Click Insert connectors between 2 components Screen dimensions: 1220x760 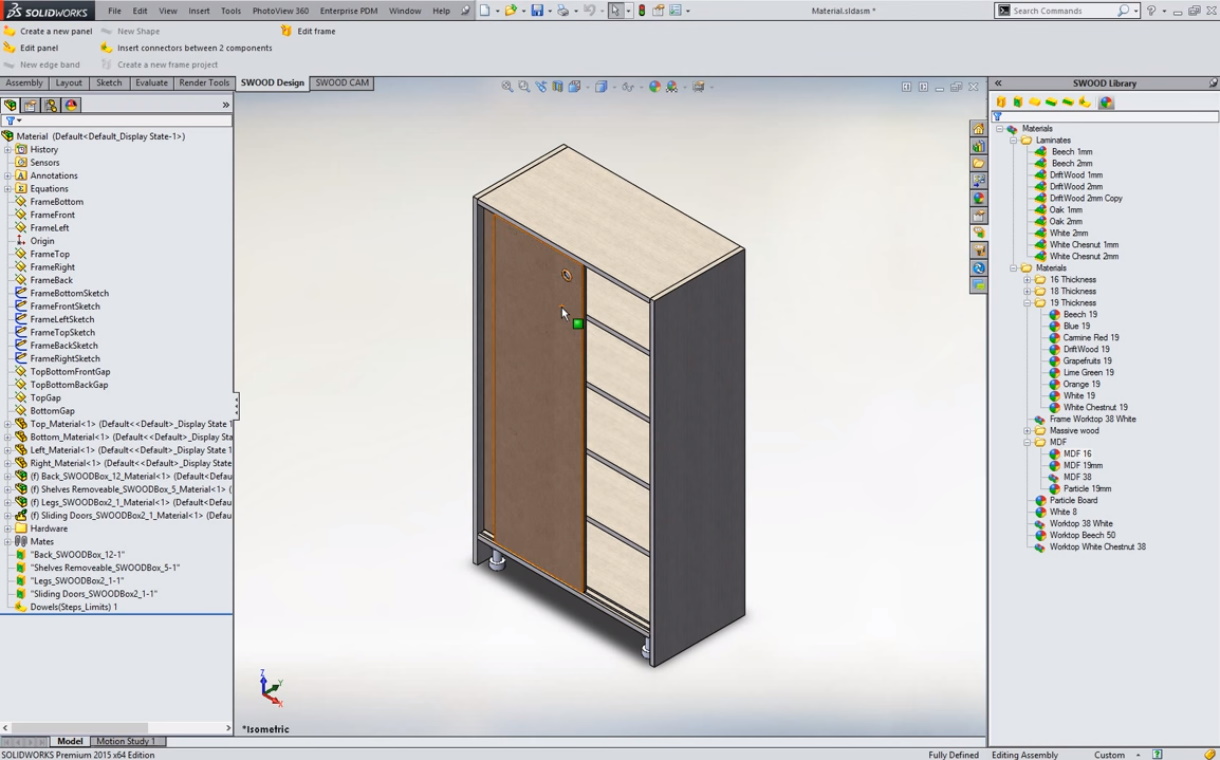[x=193, y=48]
